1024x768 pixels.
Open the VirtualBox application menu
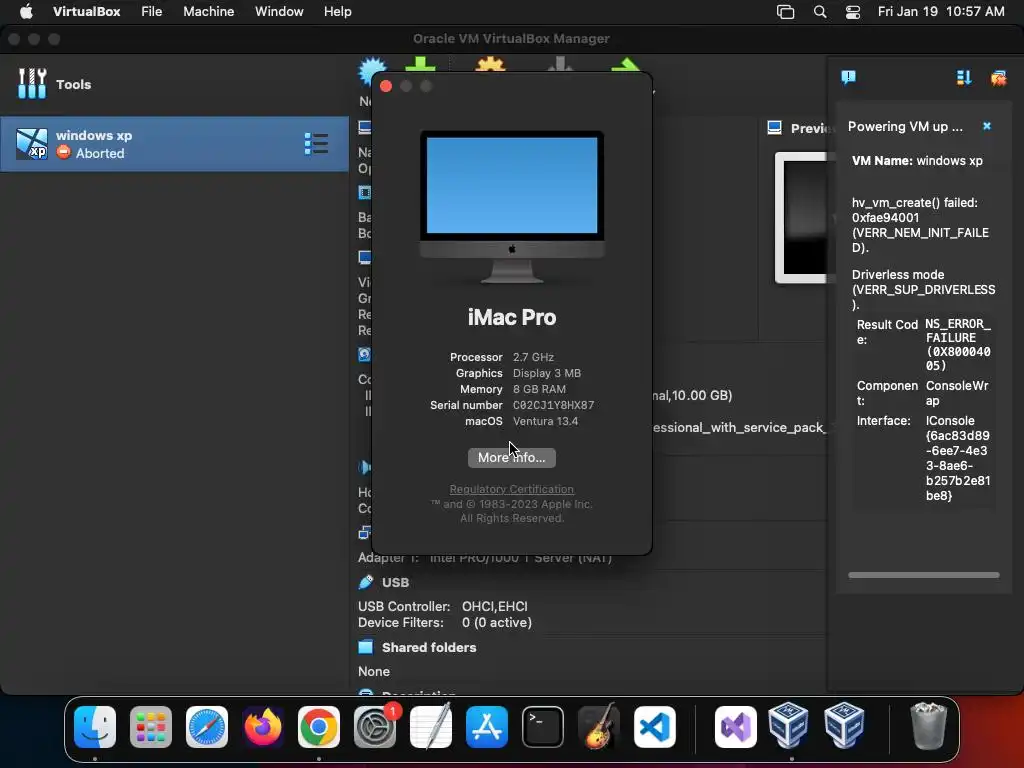pos(86,11)
